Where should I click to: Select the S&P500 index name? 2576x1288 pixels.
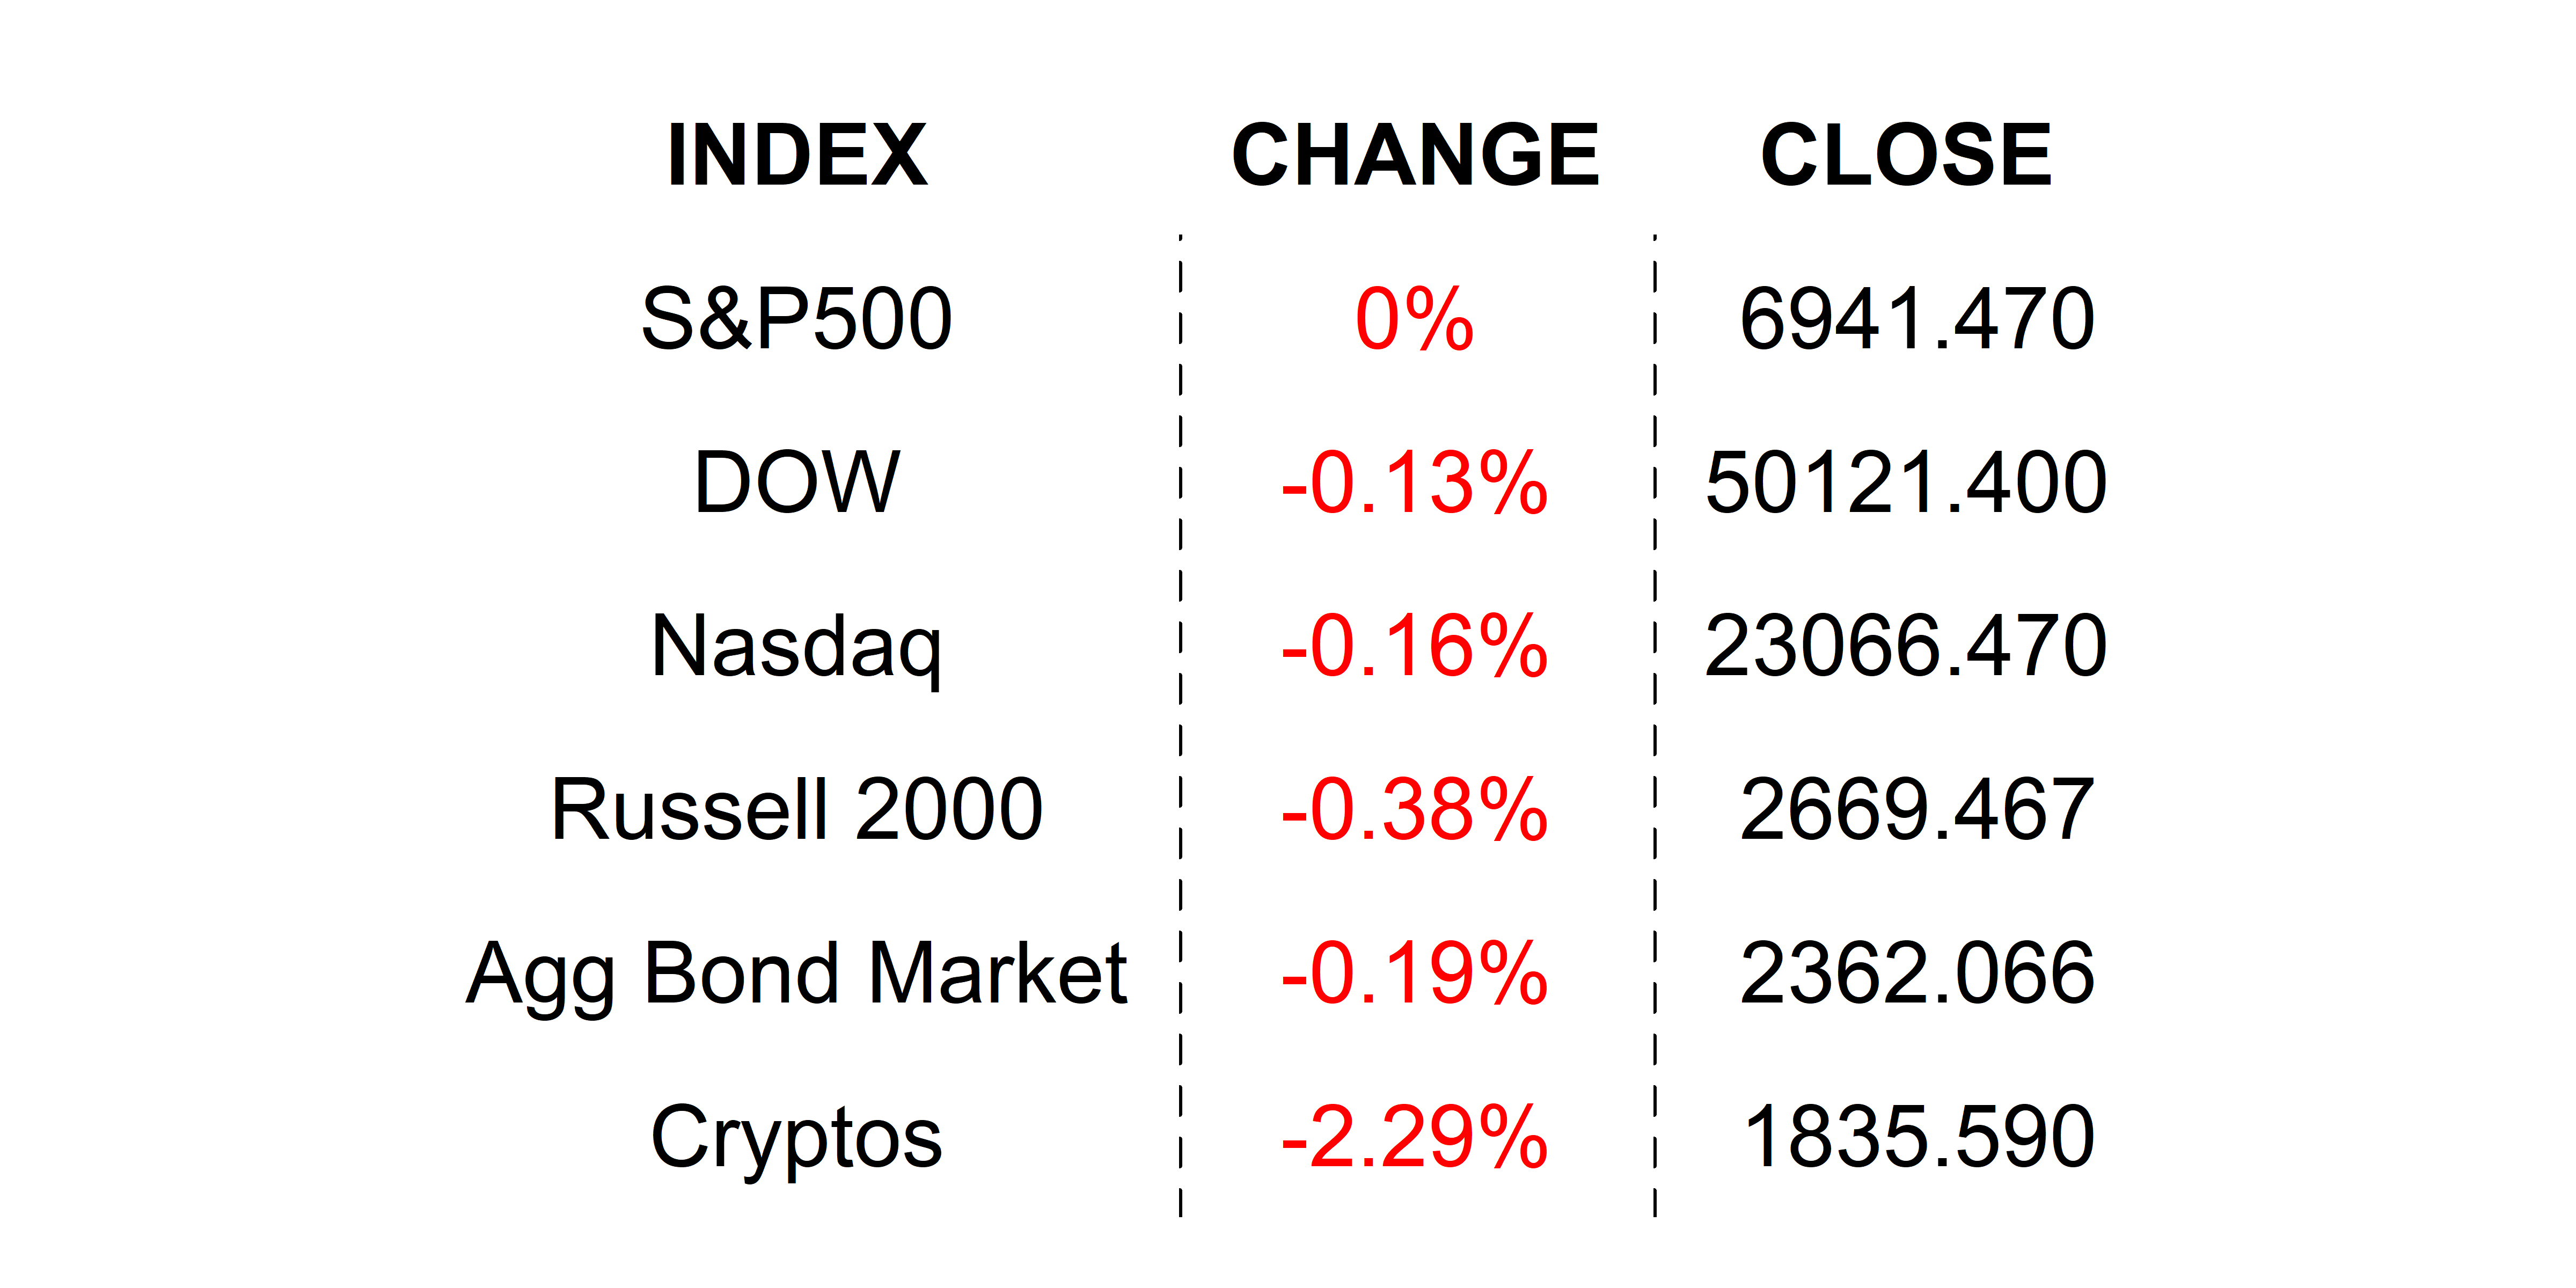pos(797,319)
